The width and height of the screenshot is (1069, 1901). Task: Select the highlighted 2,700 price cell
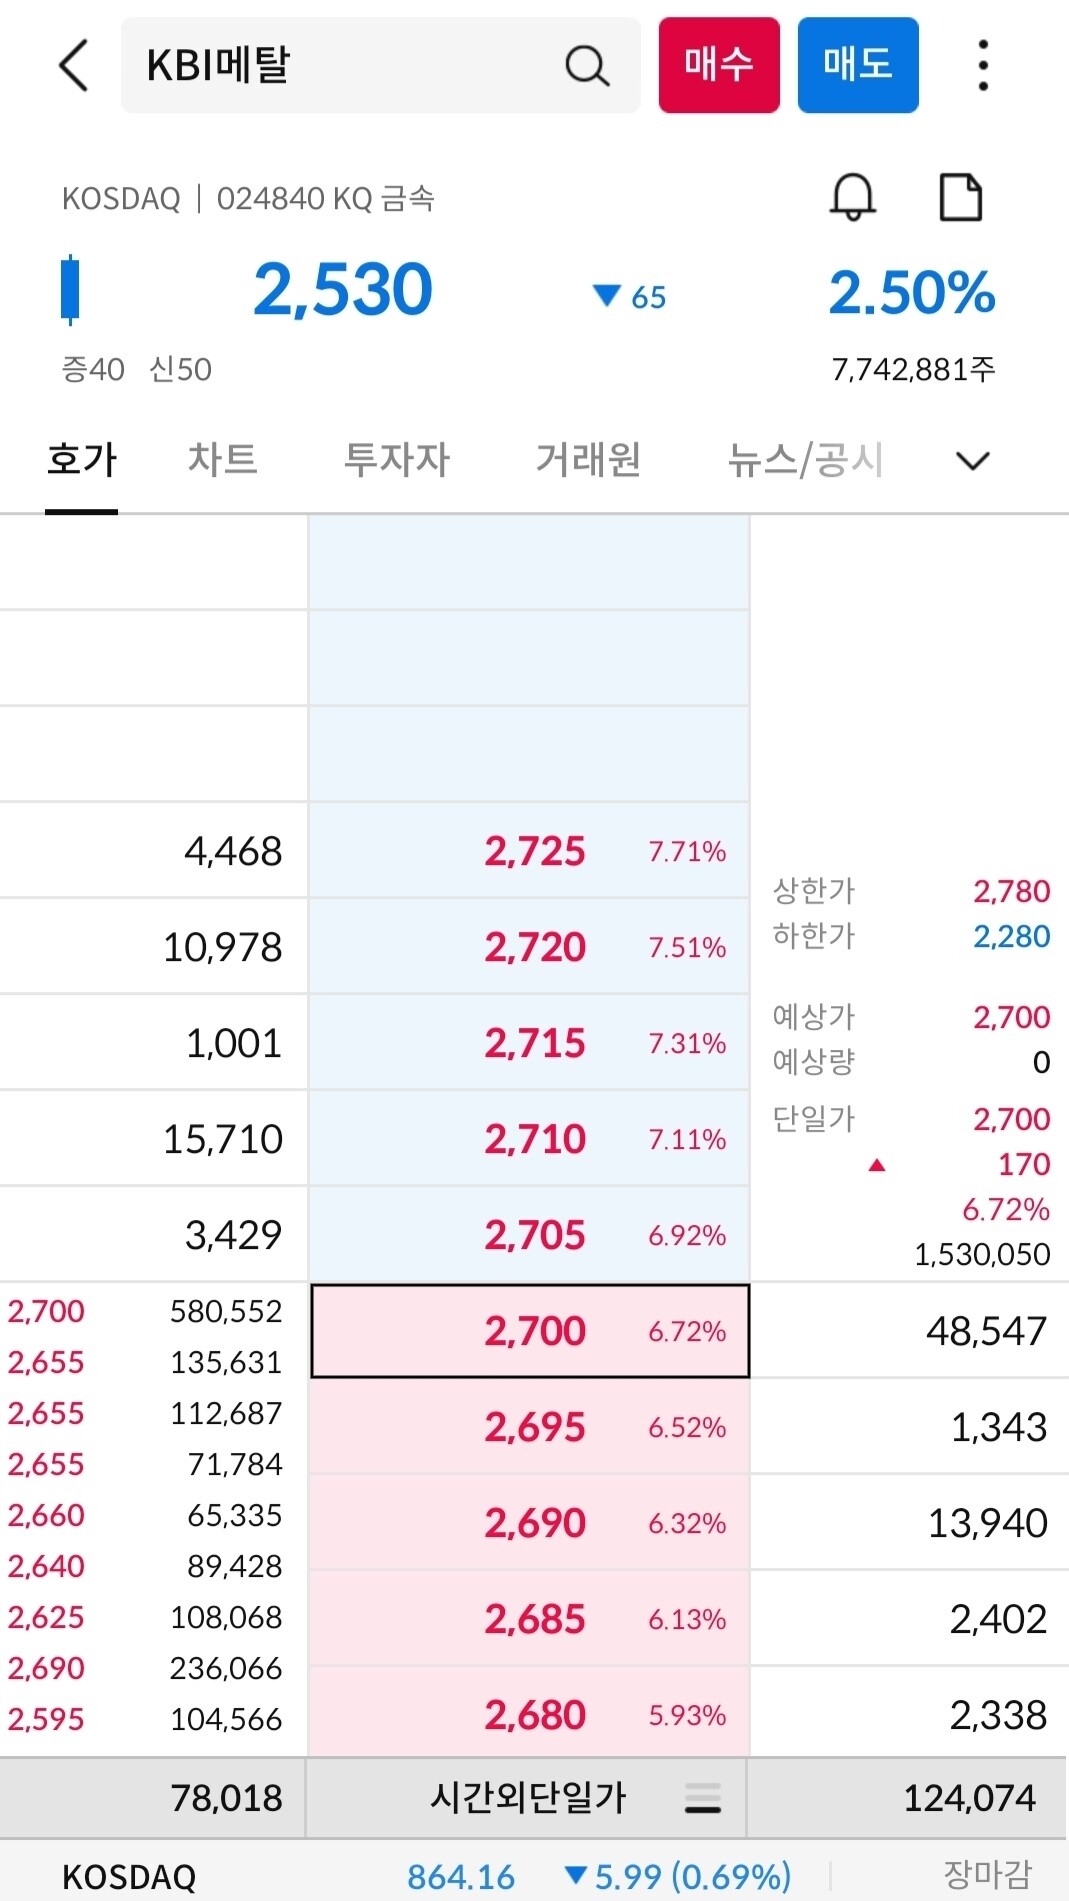click(530, 1331)
